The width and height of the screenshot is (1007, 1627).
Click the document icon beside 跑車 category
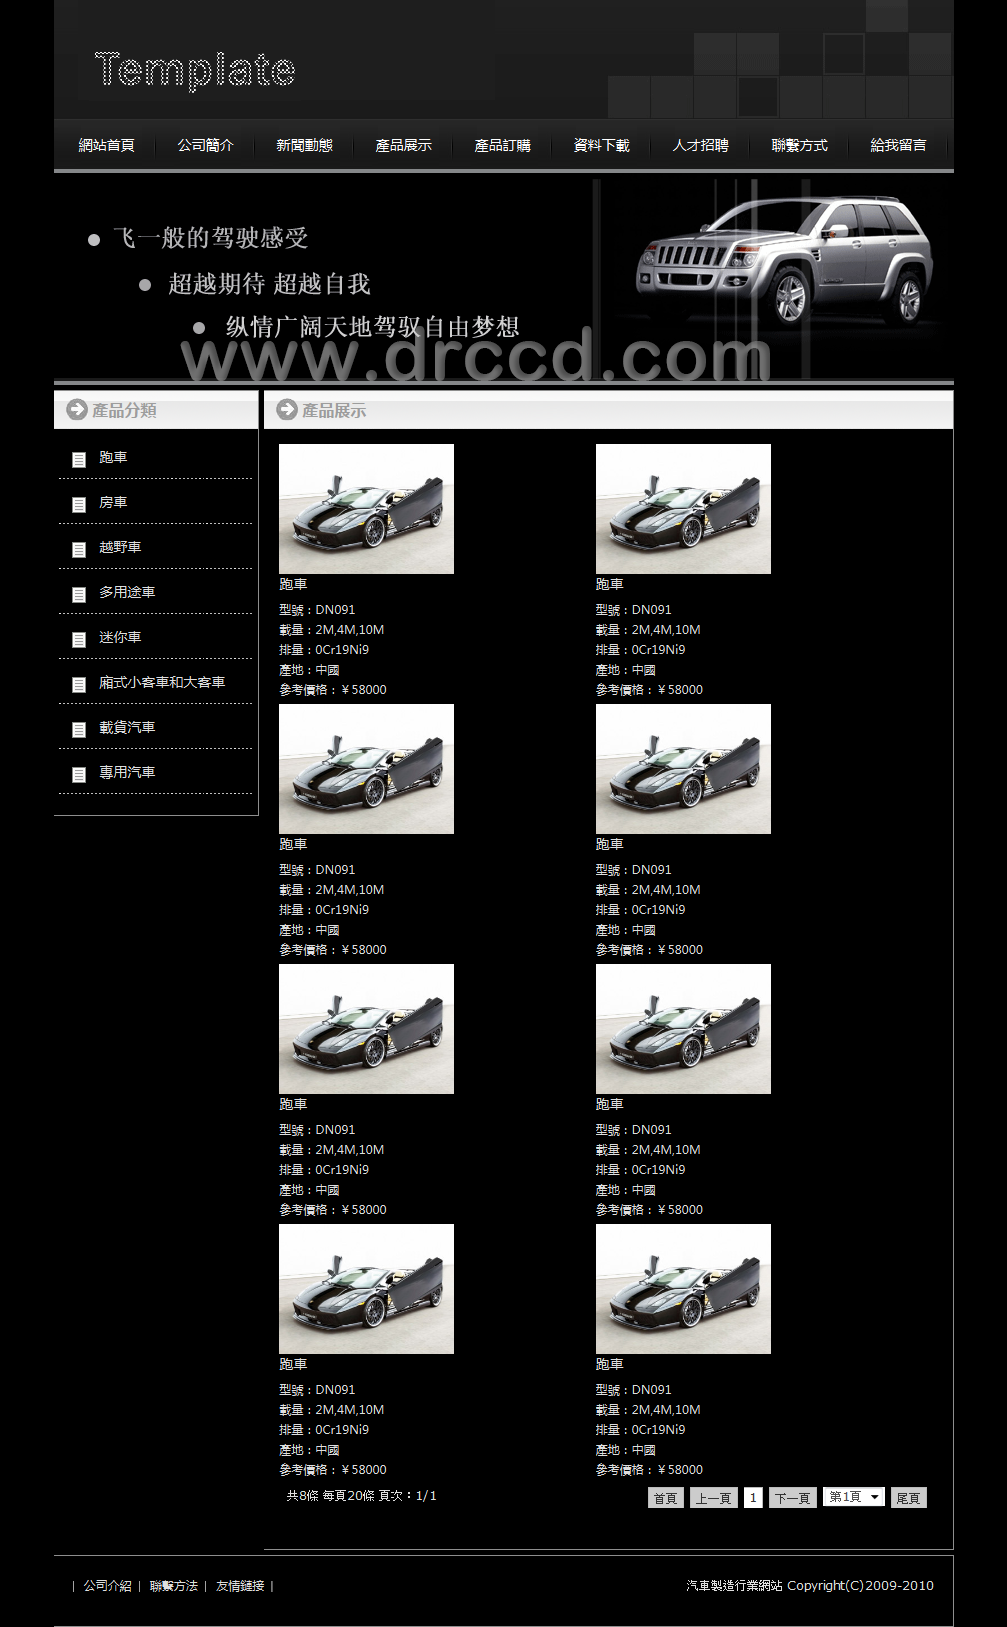click(x=79, y=459)
